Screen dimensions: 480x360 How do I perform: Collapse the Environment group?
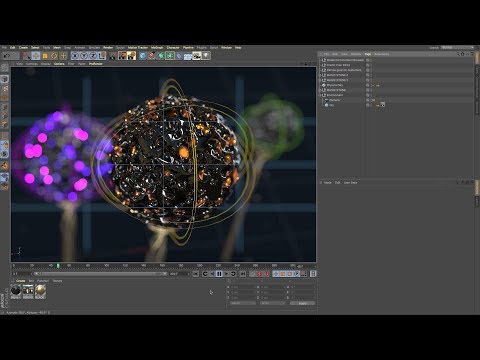point(320,95)
